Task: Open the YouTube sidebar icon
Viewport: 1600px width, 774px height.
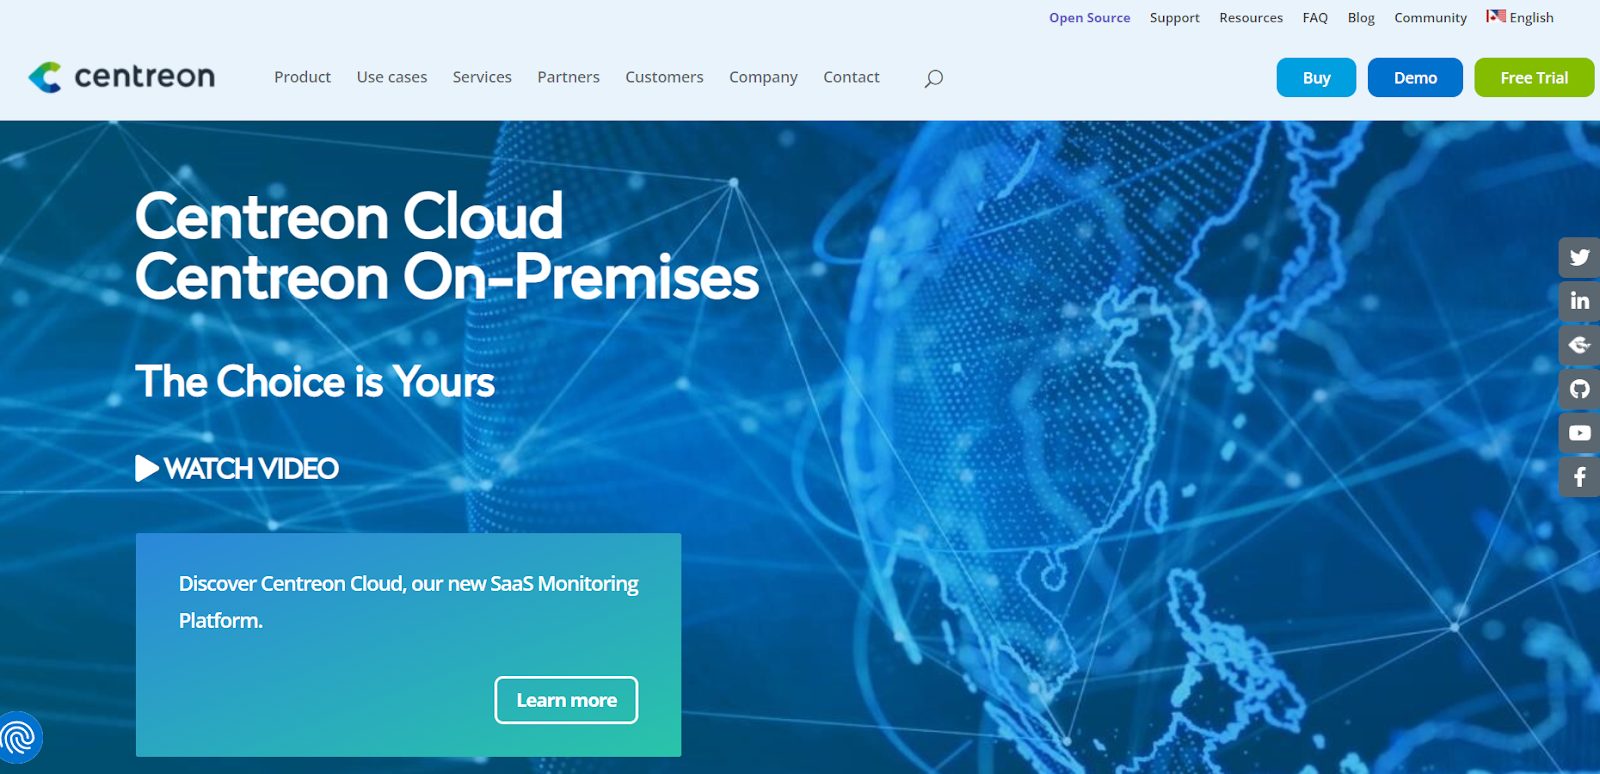Action: (1579, 433)
